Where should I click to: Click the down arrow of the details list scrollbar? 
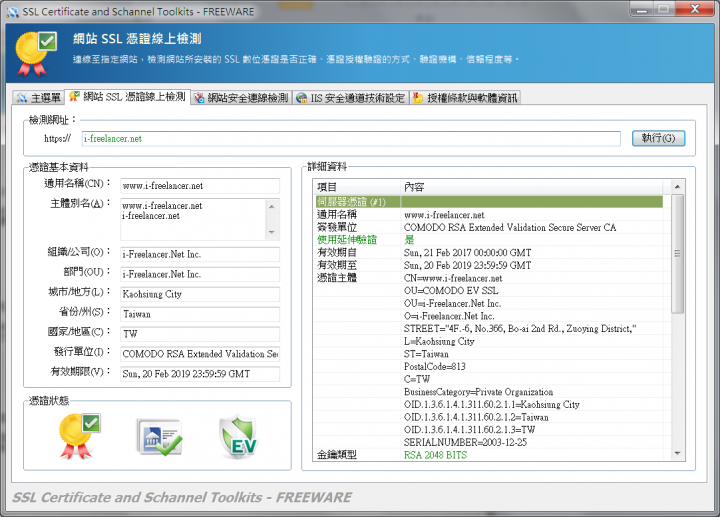point(677,454)
